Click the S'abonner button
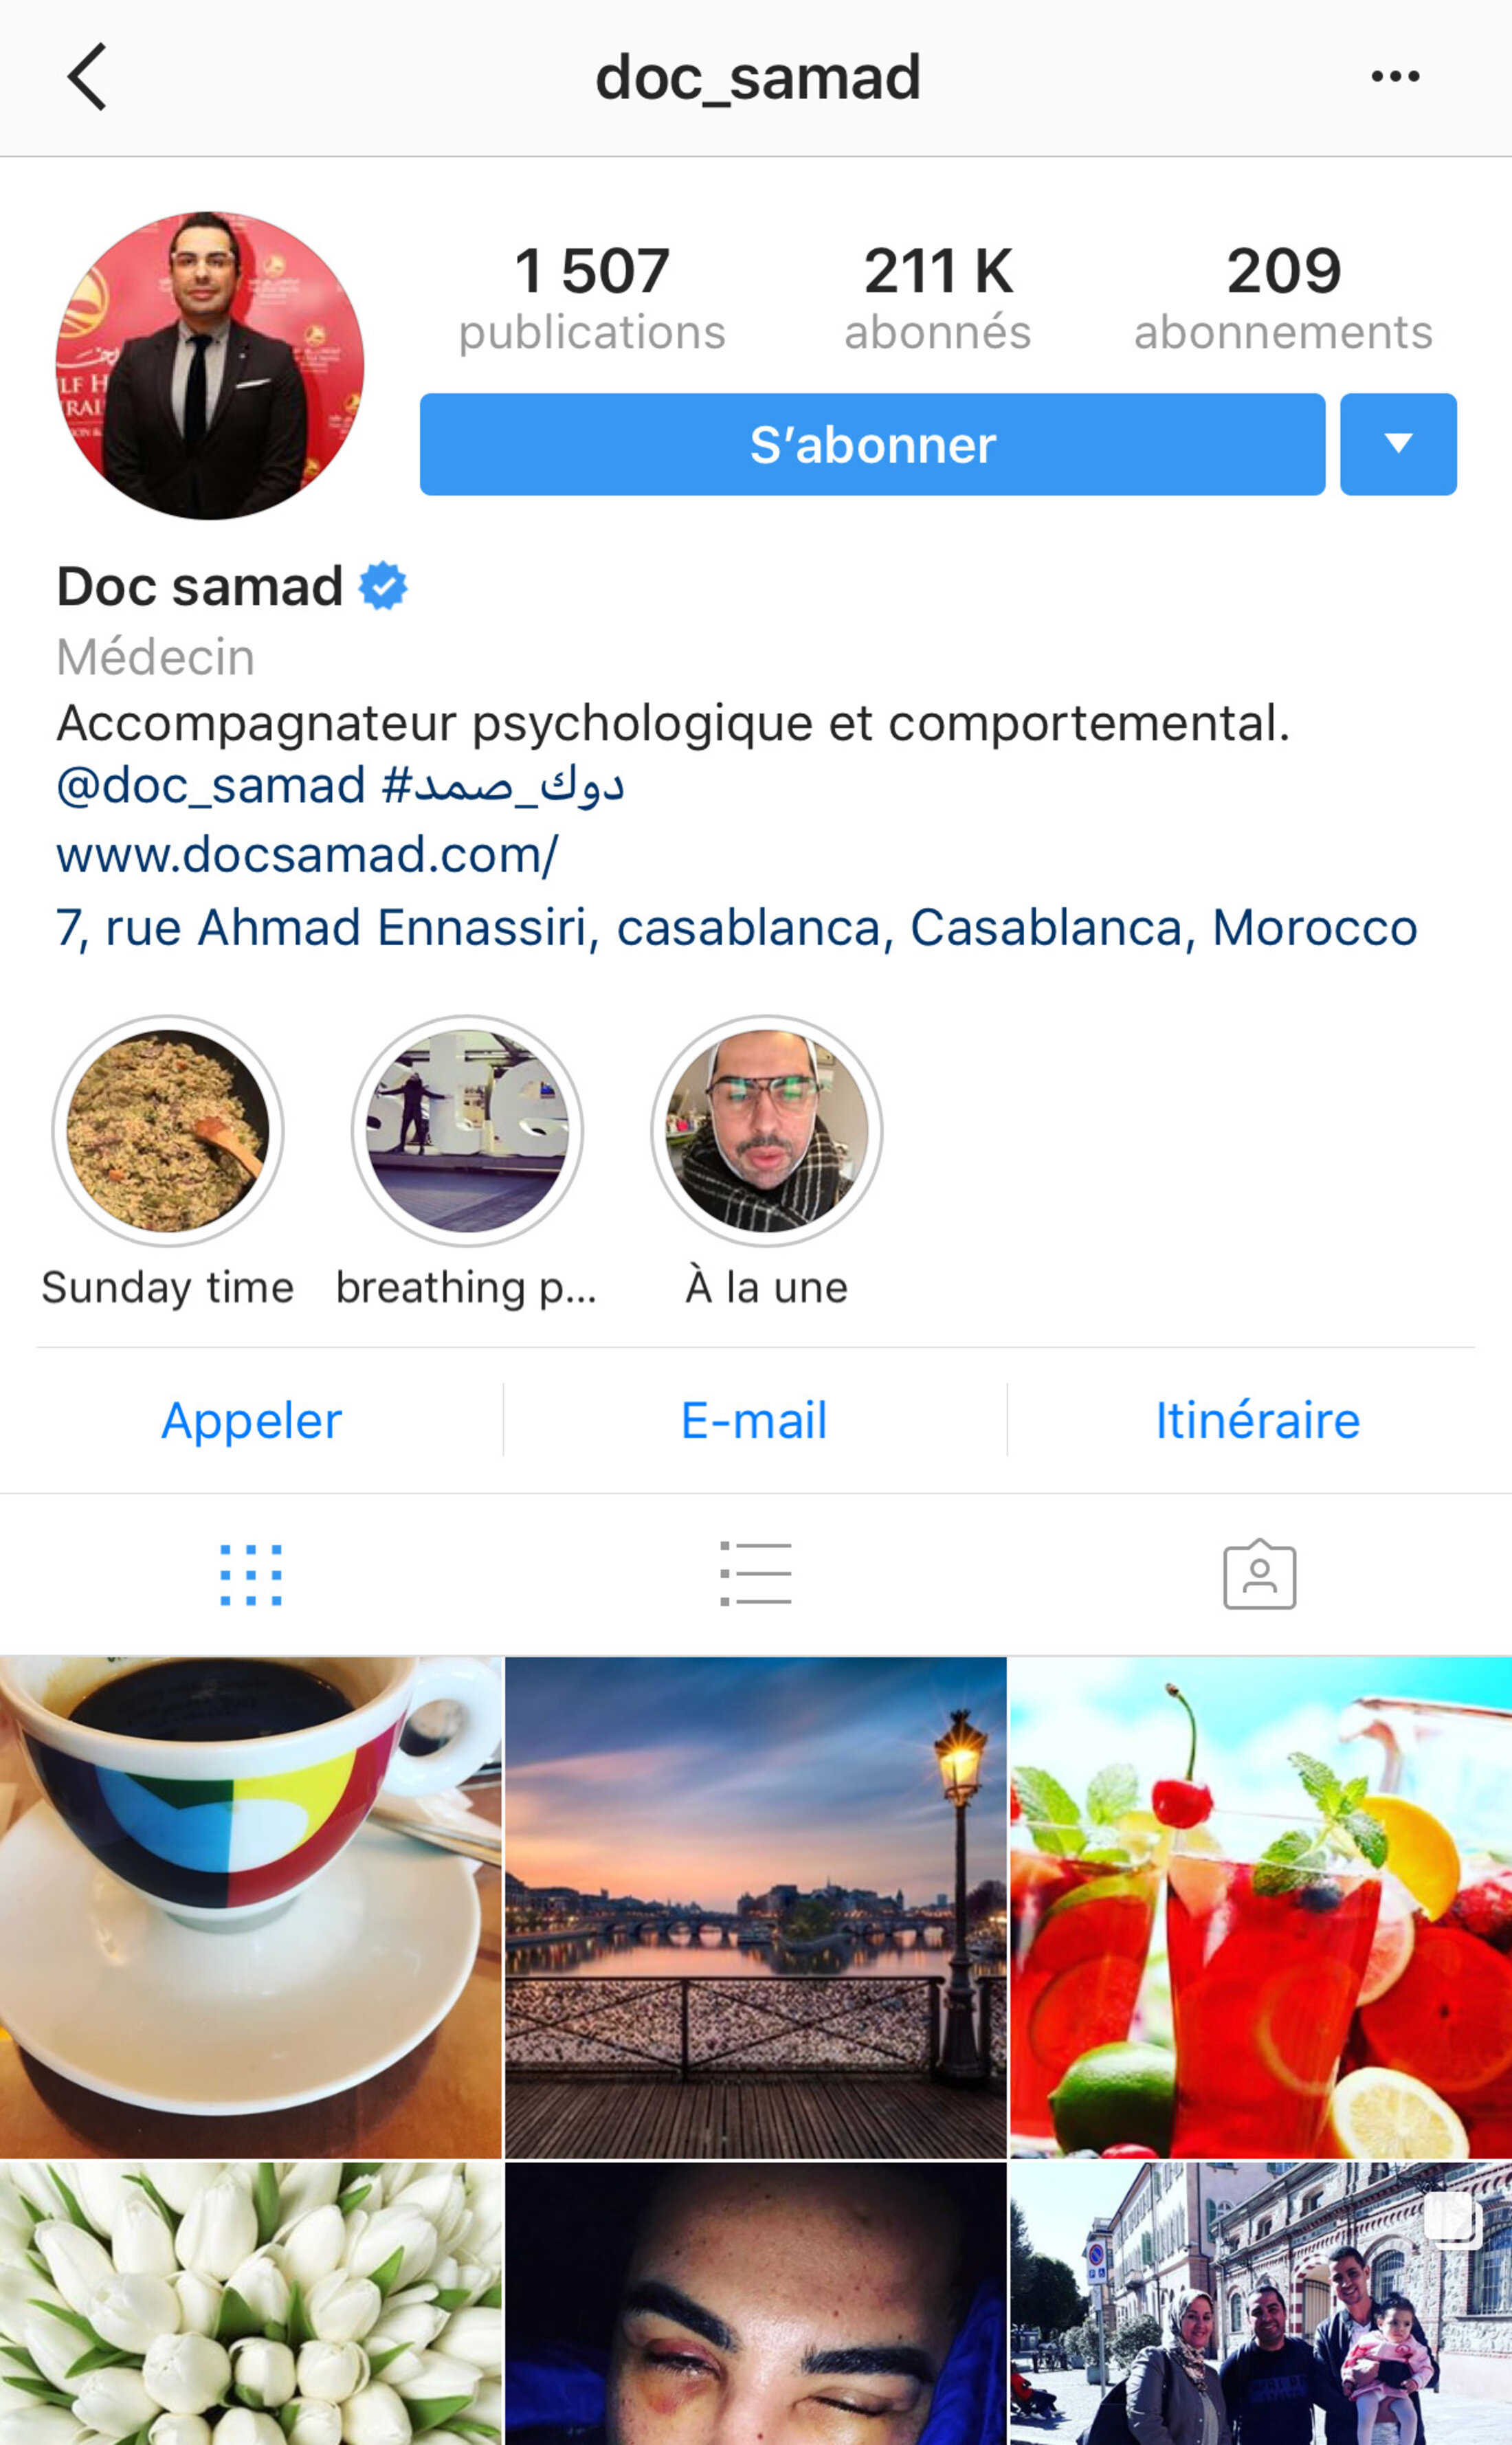 872,444
